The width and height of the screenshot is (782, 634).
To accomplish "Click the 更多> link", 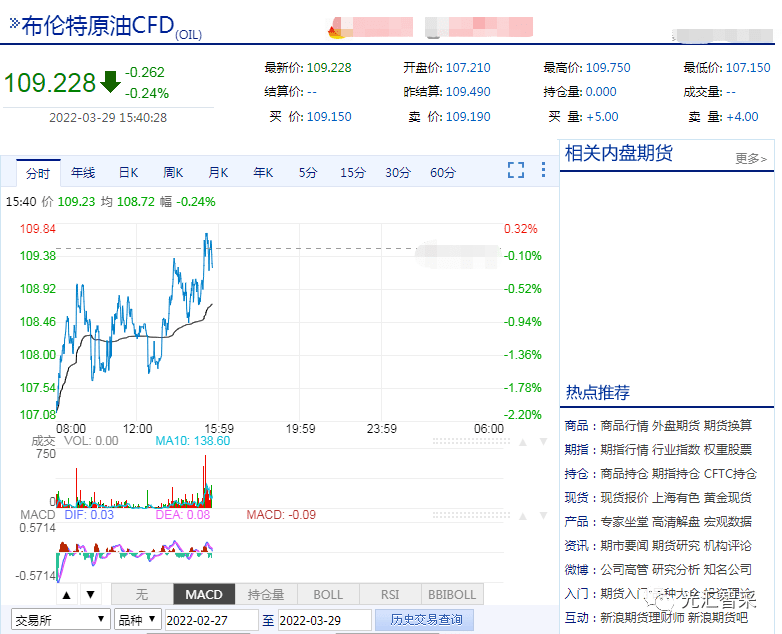I will (x=751, y=159).
